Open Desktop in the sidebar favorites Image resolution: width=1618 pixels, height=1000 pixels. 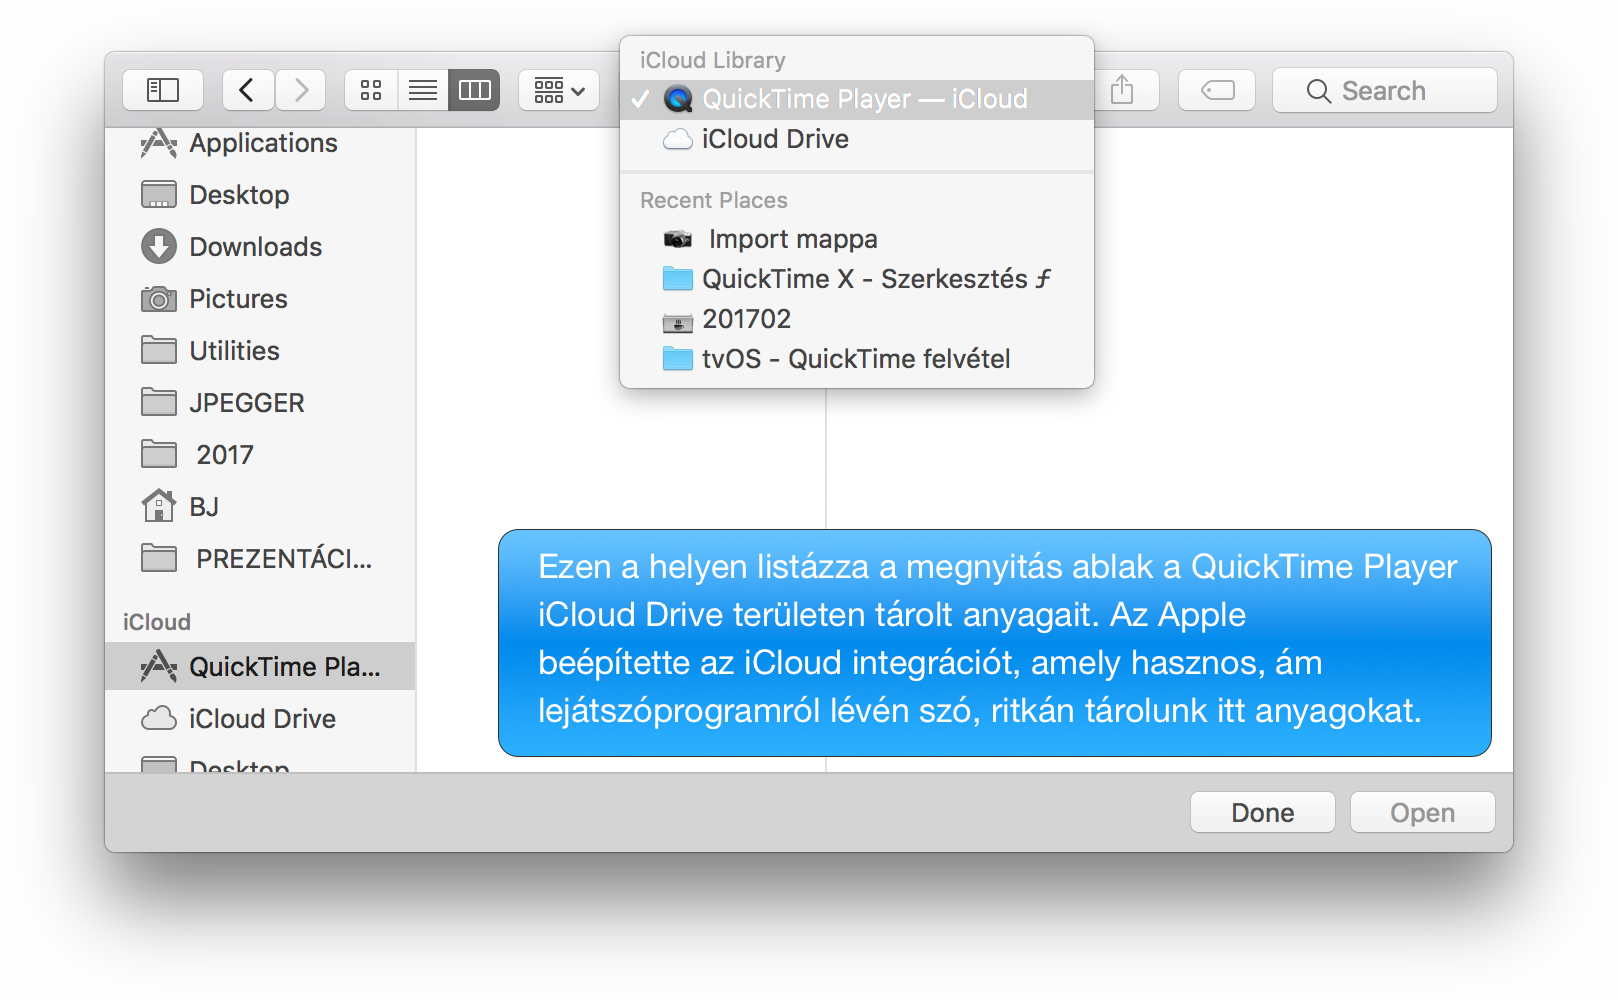pyautogui.click(x=260, y=195)
